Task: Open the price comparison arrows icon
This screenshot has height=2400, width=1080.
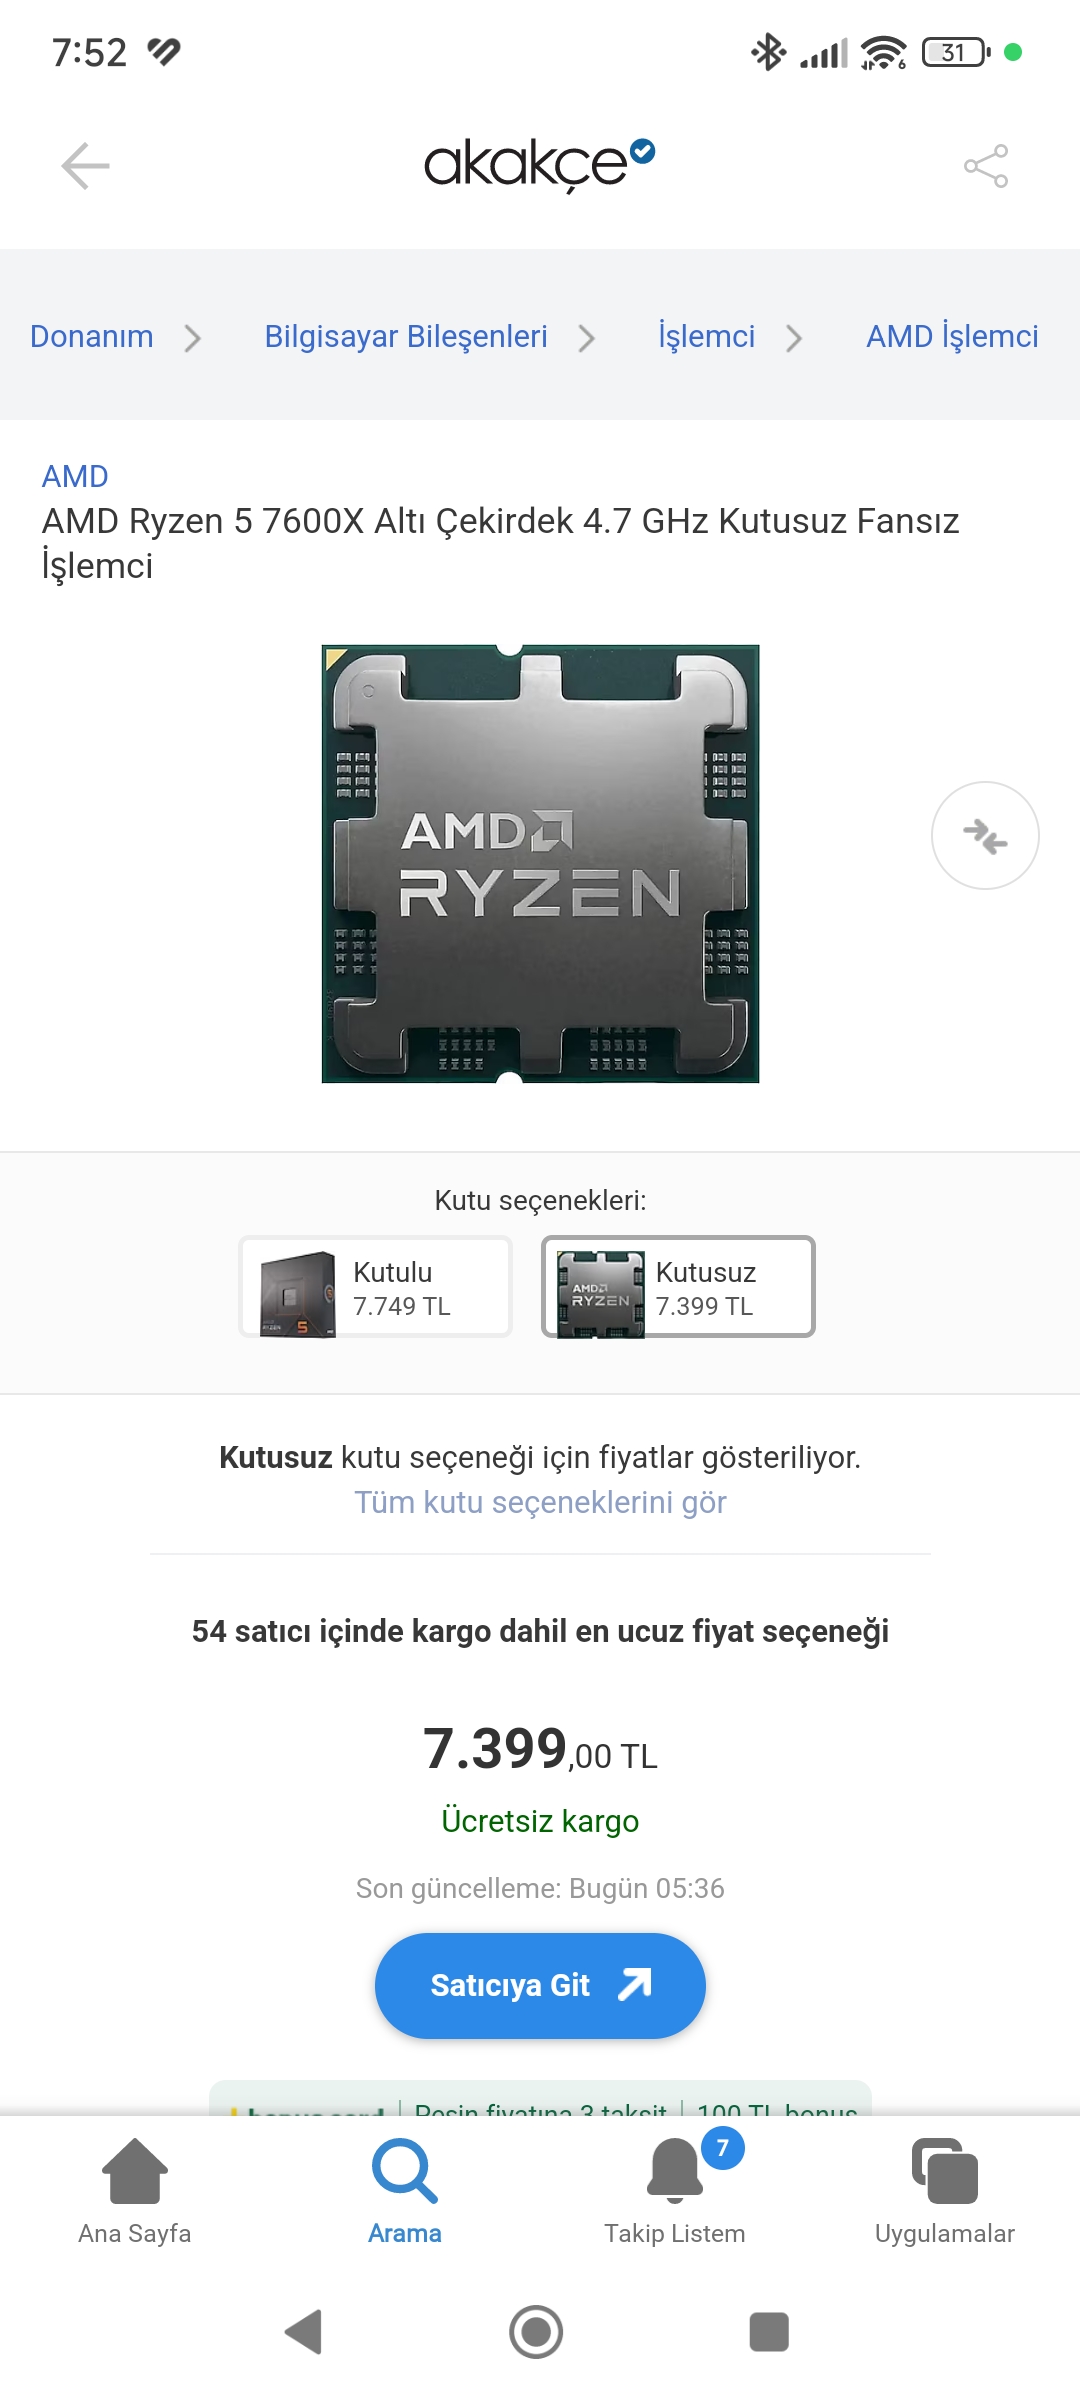Action: 985,835
